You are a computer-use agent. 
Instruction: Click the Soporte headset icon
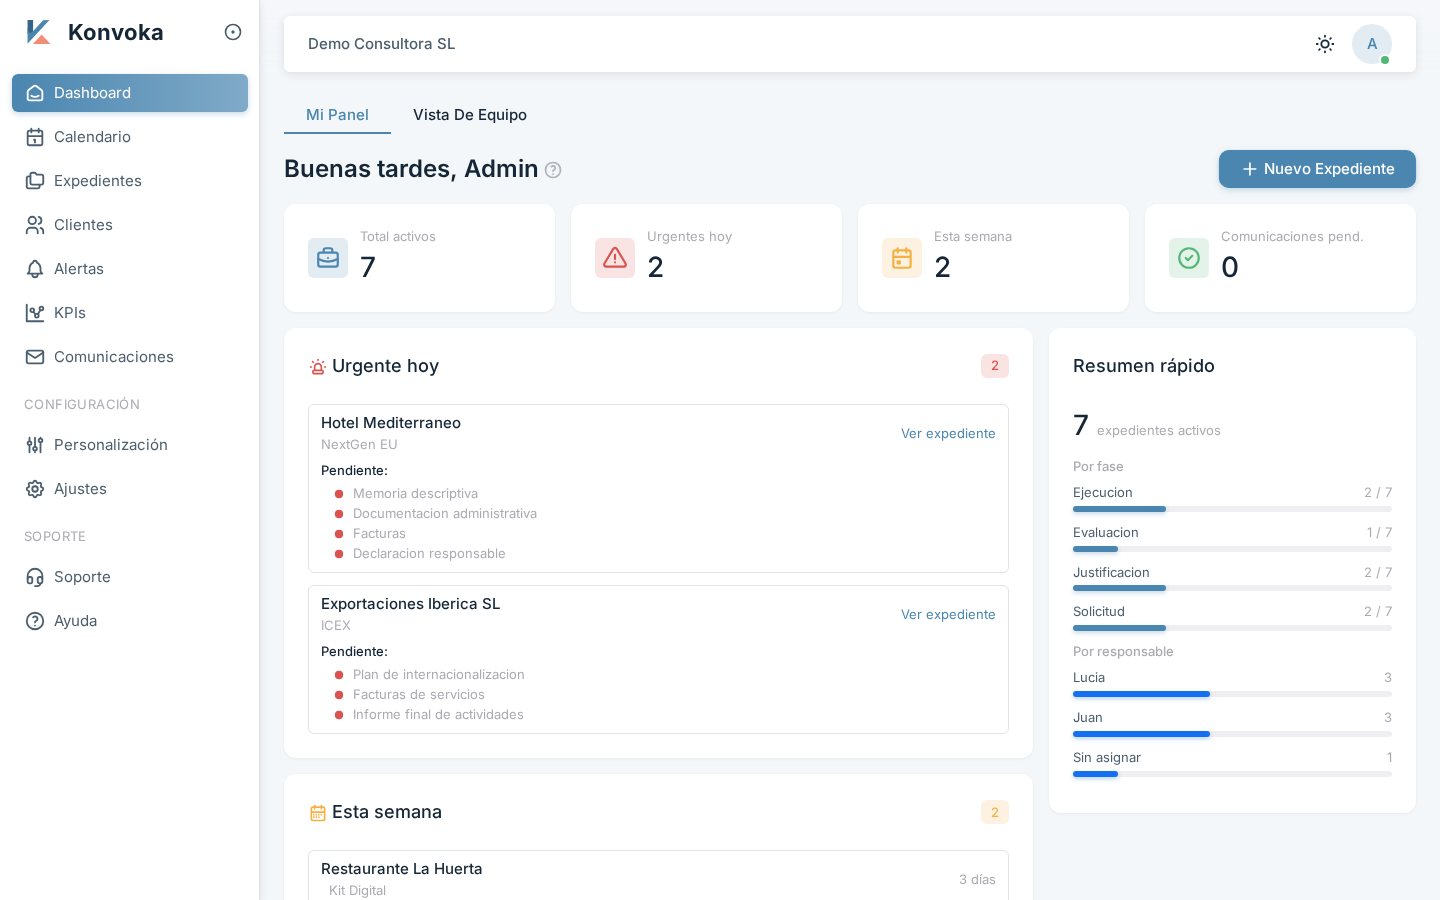pyautogui.click(x=35, y=577)
